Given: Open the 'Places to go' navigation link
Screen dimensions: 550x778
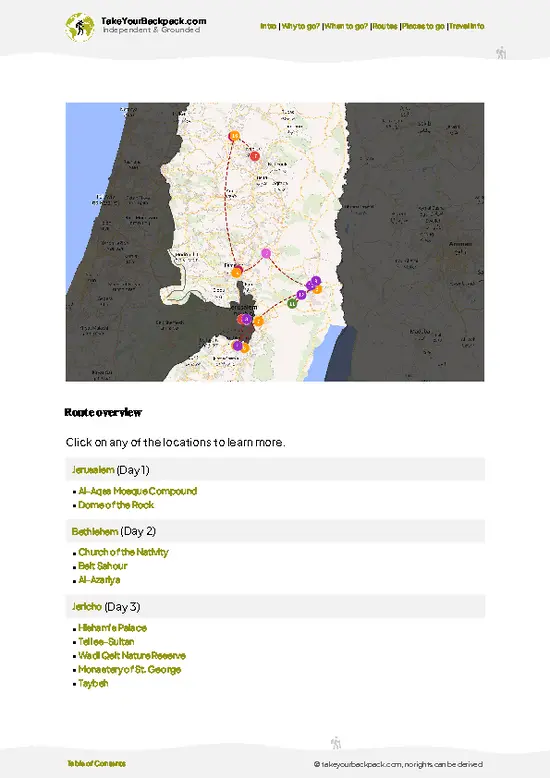Looking at the screenshot, I should tap(423, 26).
